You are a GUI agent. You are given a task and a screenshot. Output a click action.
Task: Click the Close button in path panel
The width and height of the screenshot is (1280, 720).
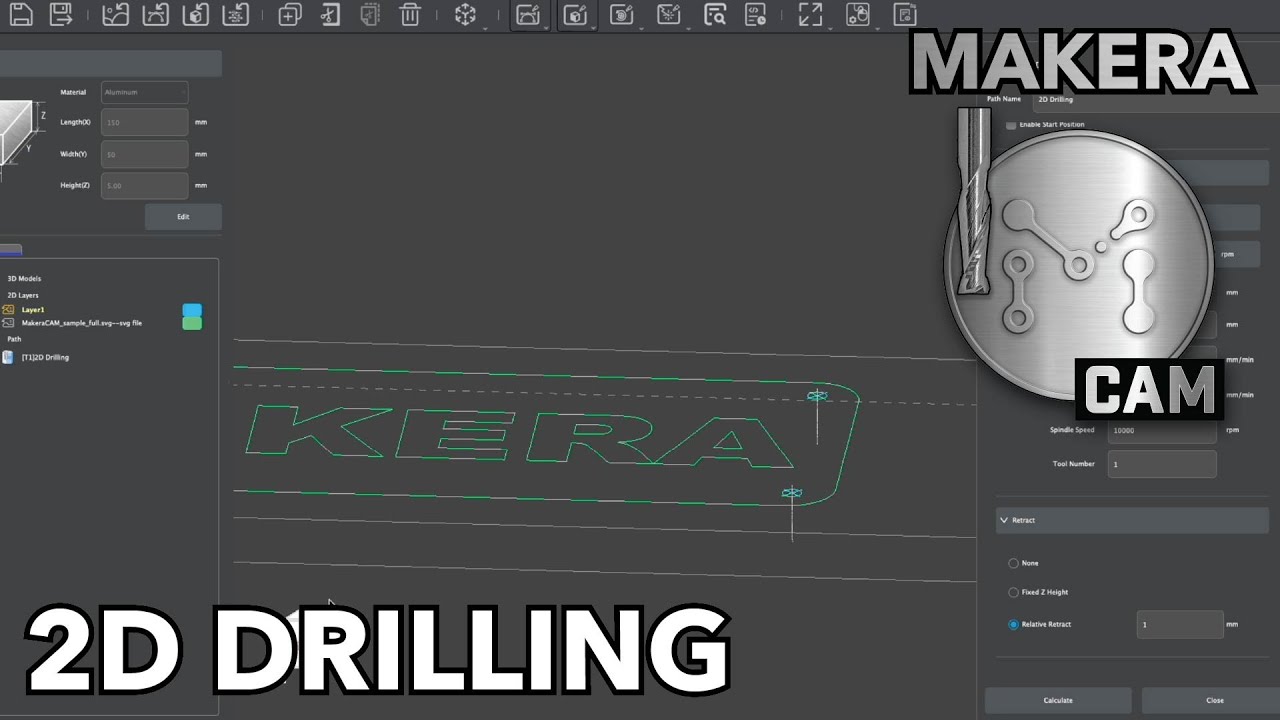[1214, 700]
